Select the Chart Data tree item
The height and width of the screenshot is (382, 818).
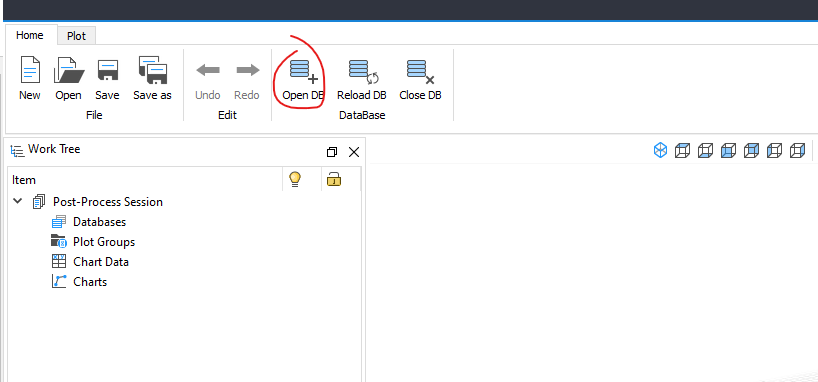101,261
